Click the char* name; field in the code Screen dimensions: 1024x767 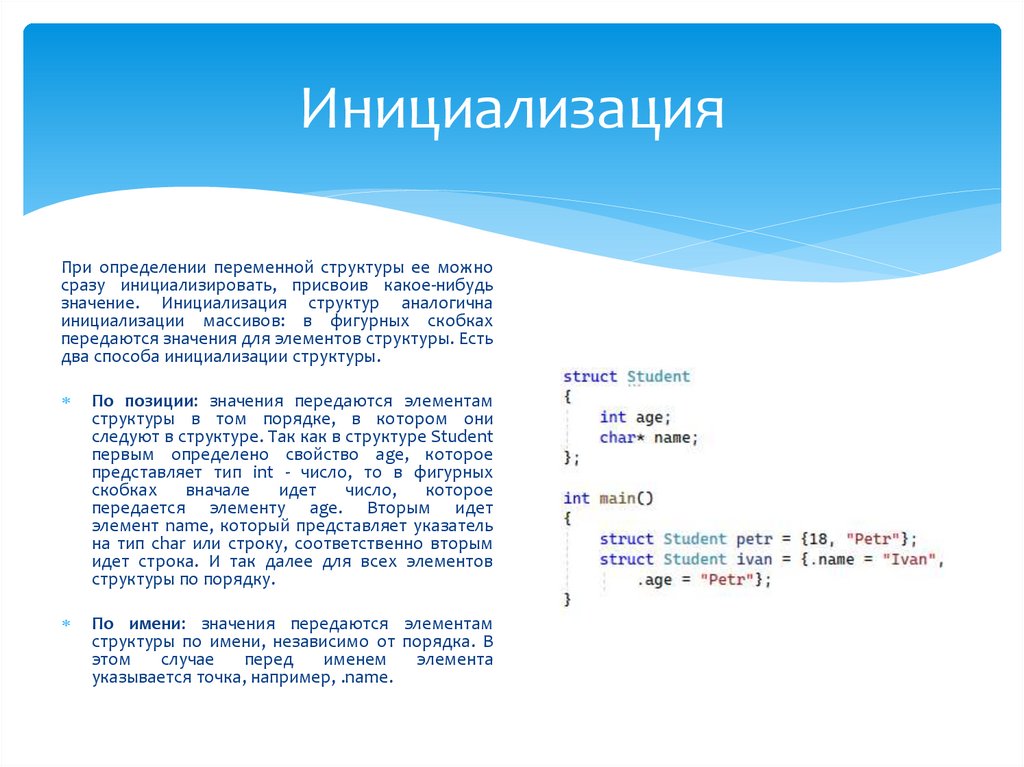point(650,437)
